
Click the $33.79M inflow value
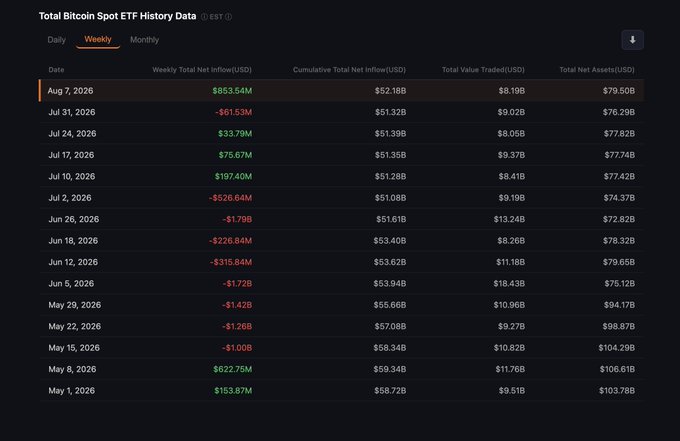235,134
